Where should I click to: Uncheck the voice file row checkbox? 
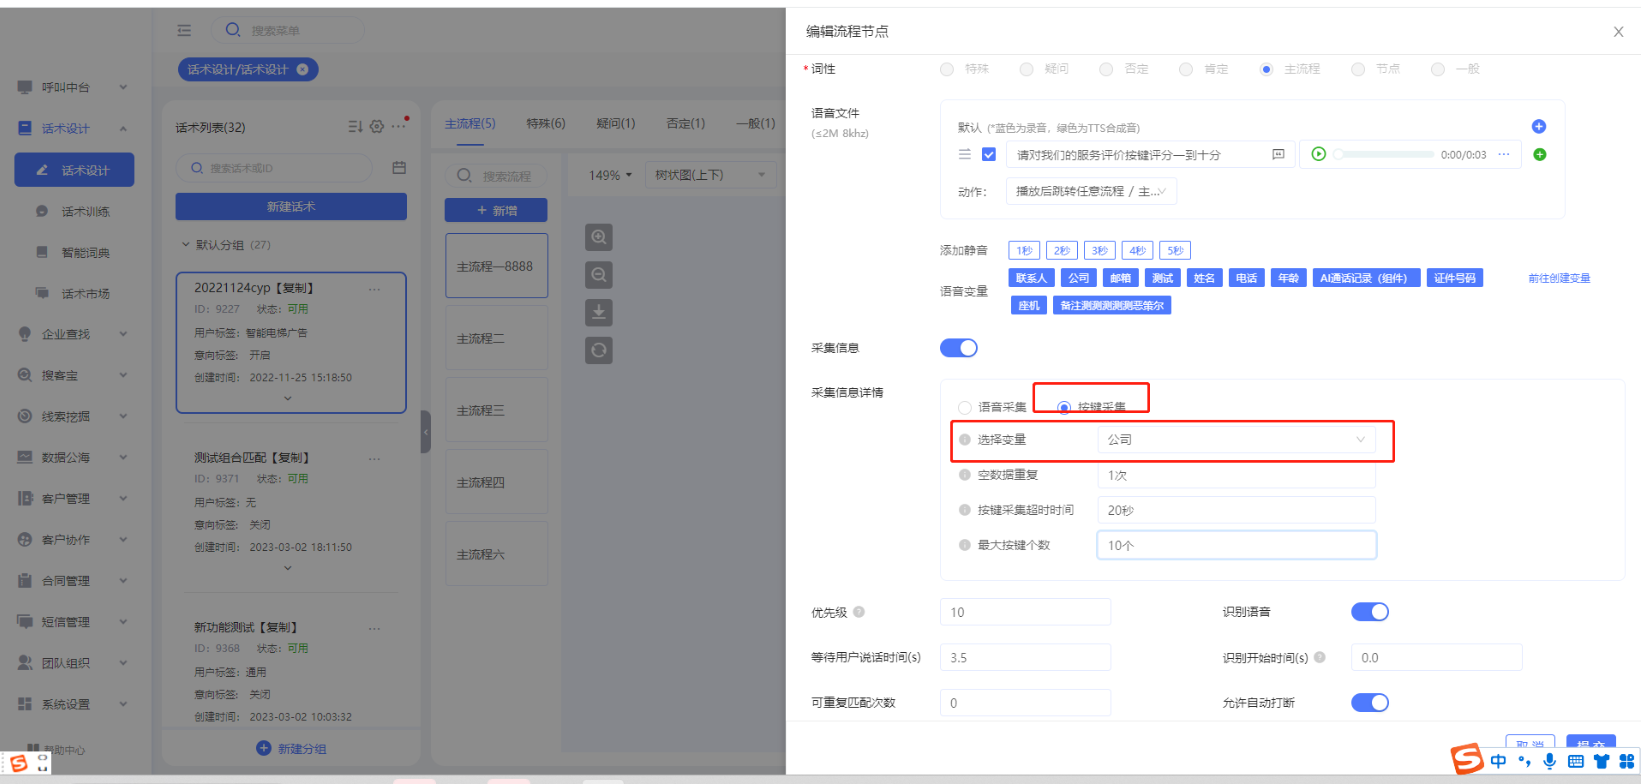pyautogui.click(x=988, y=154)
